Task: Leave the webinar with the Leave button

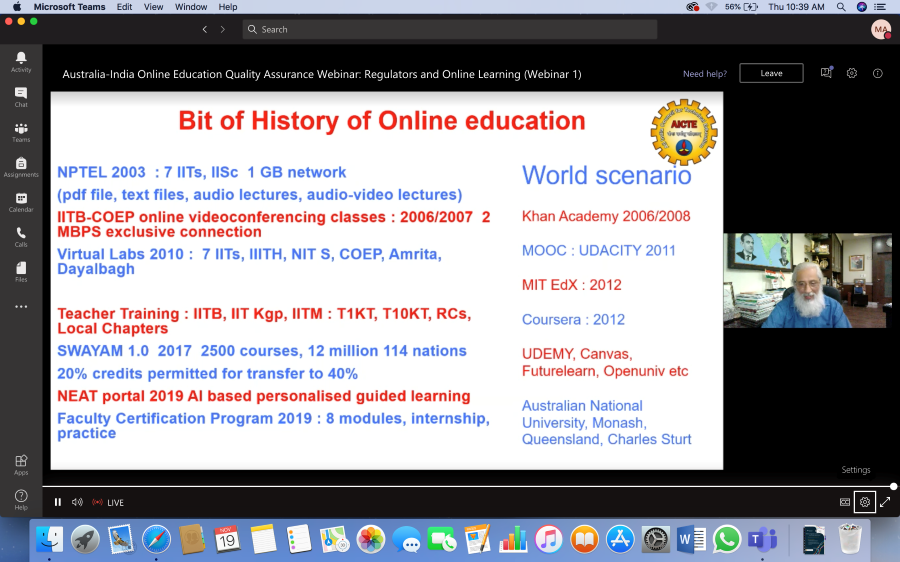Action: pyautogui.click(x=771, y=73)
